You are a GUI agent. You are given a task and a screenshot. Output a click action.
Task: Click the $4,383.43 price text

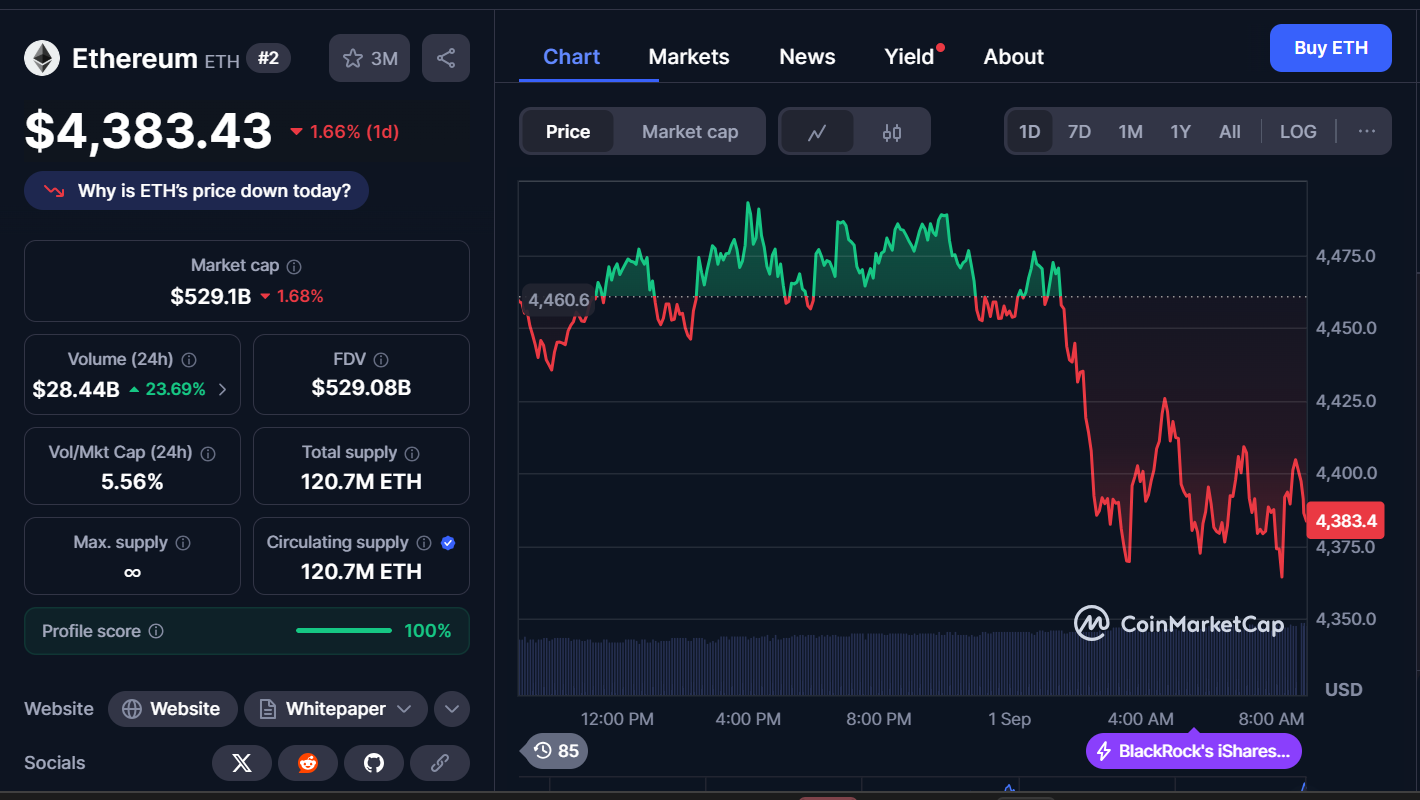[x=148, y=131]
